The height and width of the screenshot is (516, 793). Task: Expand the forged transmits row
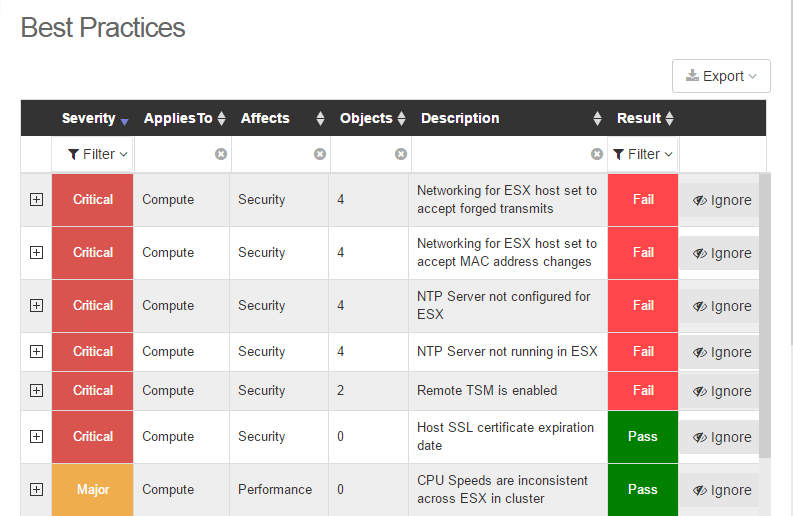(x=37, y=200)
